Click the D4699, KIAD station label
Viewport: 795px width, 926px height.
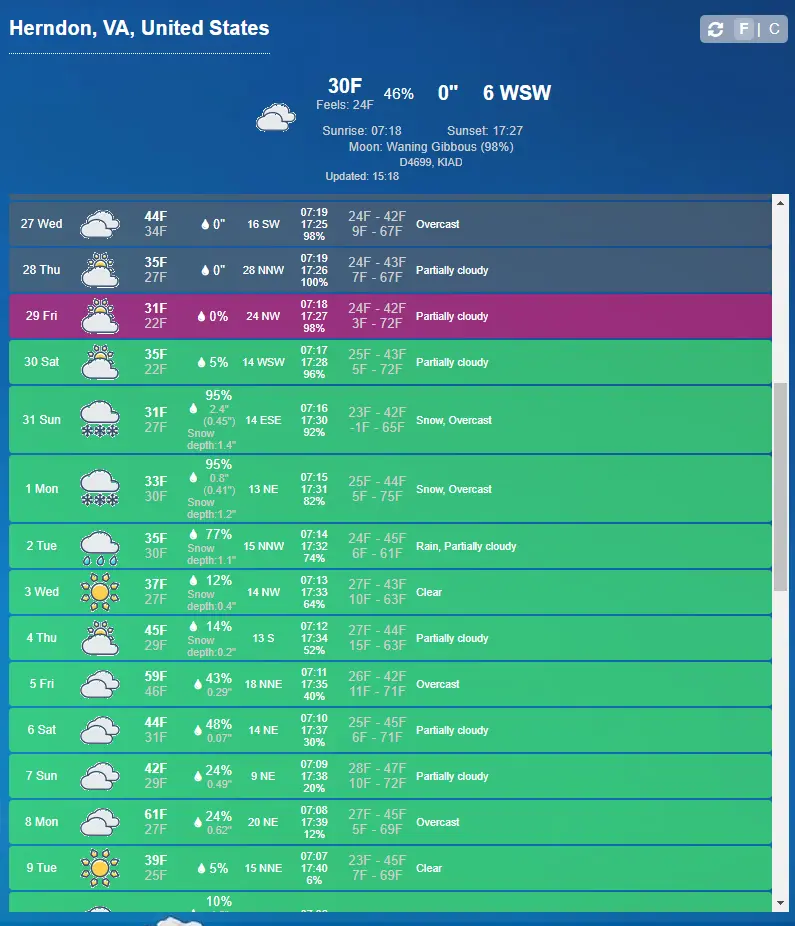coord(430,162)
